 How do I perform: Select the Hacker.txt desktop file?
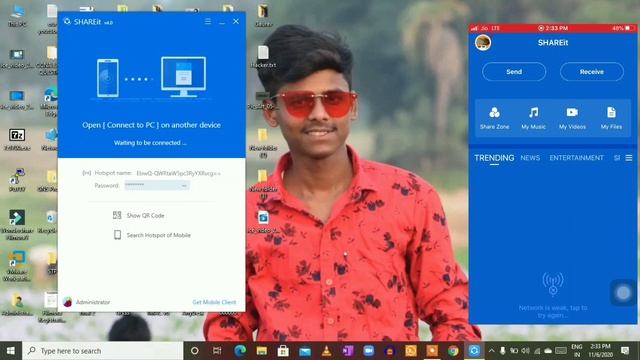coord(263,56)
